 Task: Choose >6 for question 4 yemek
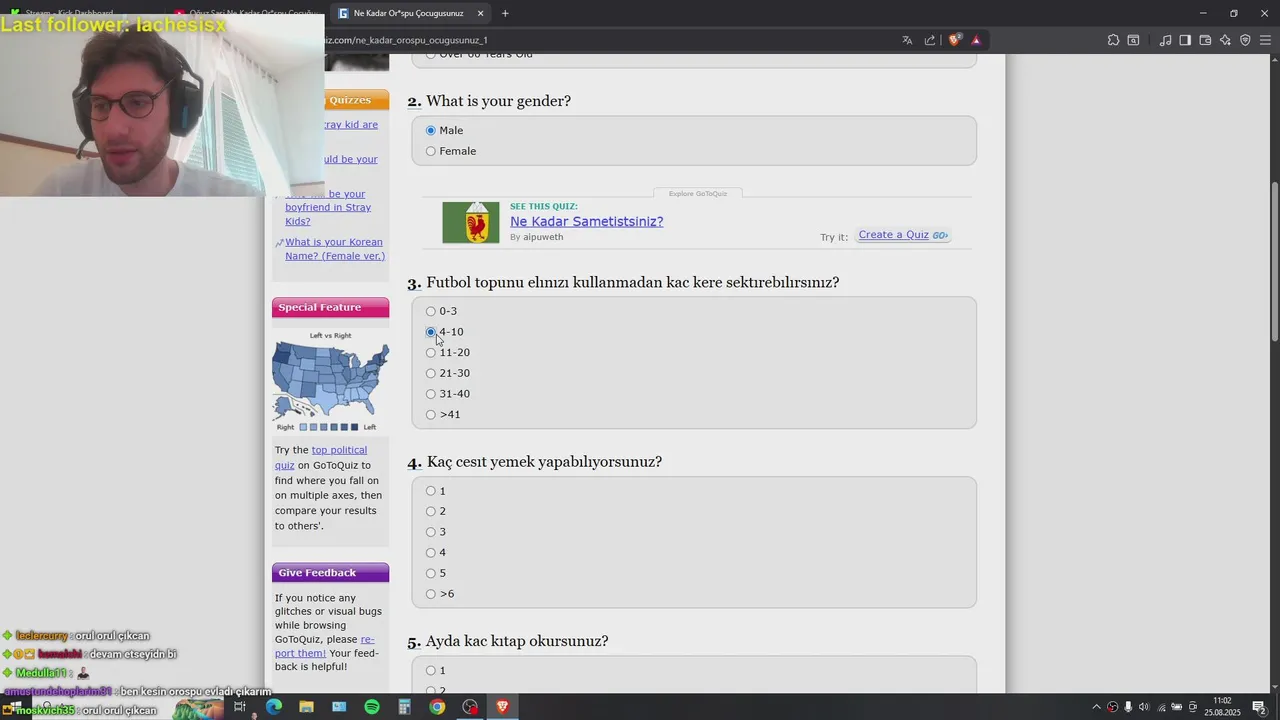coord(431,594)
